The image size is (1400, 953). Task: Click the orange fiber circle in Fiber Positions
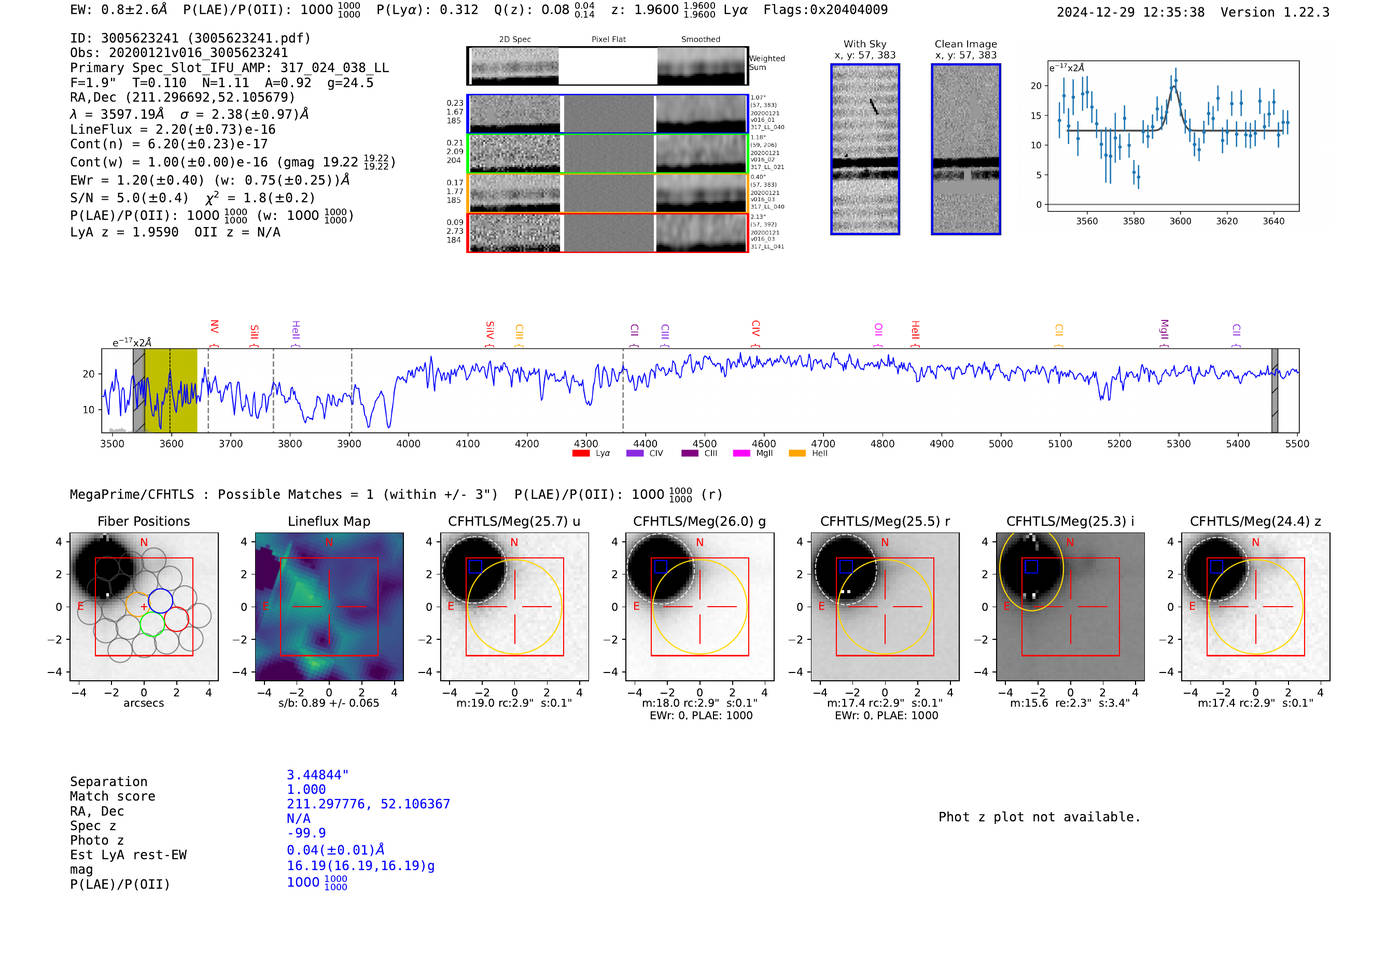pos(138,606)
